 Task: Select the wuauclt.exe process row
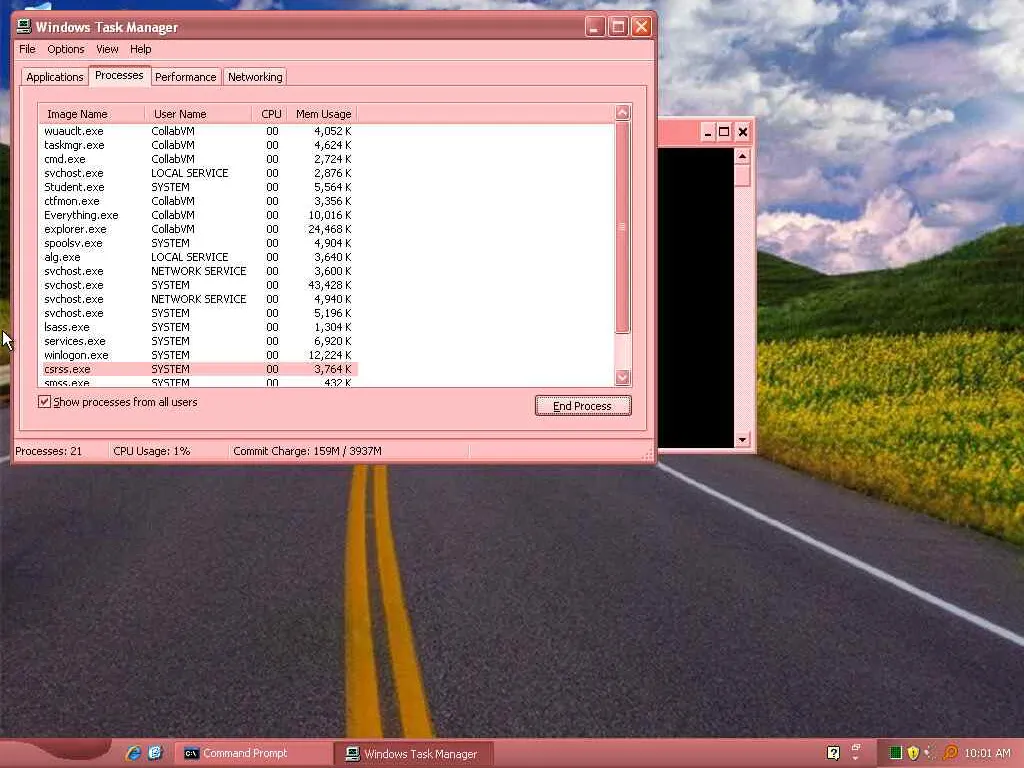click(x=198, y=131)
